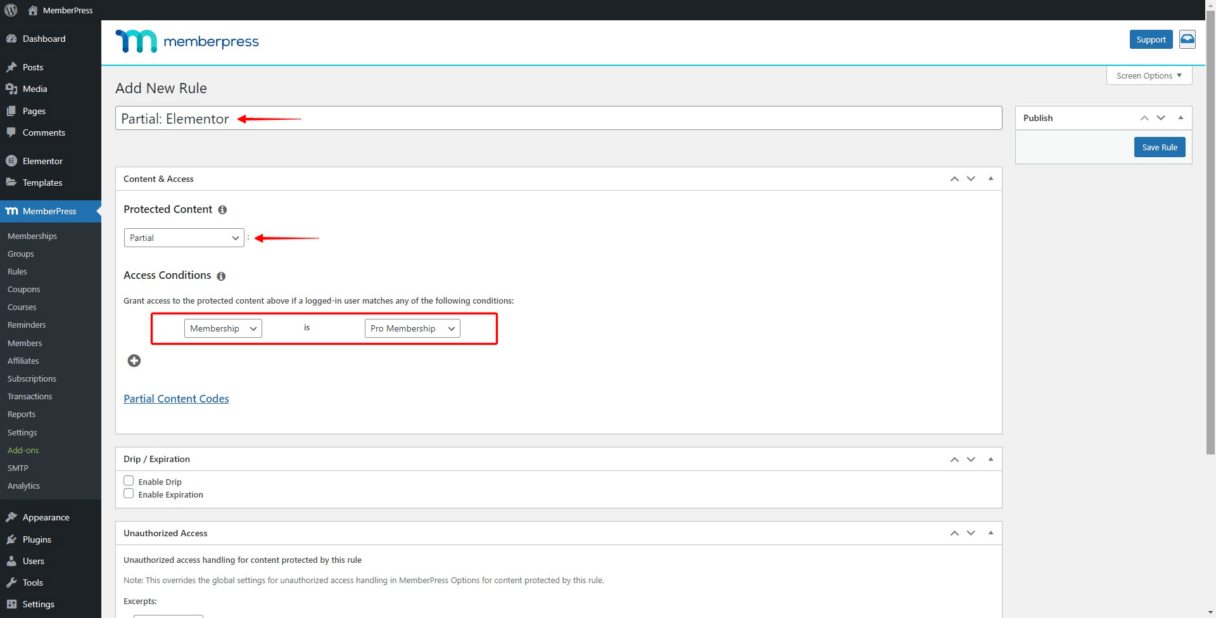Move Publish panel up
The image size is (1216, 618).
pyautogui.click(x=1145, y=118)
